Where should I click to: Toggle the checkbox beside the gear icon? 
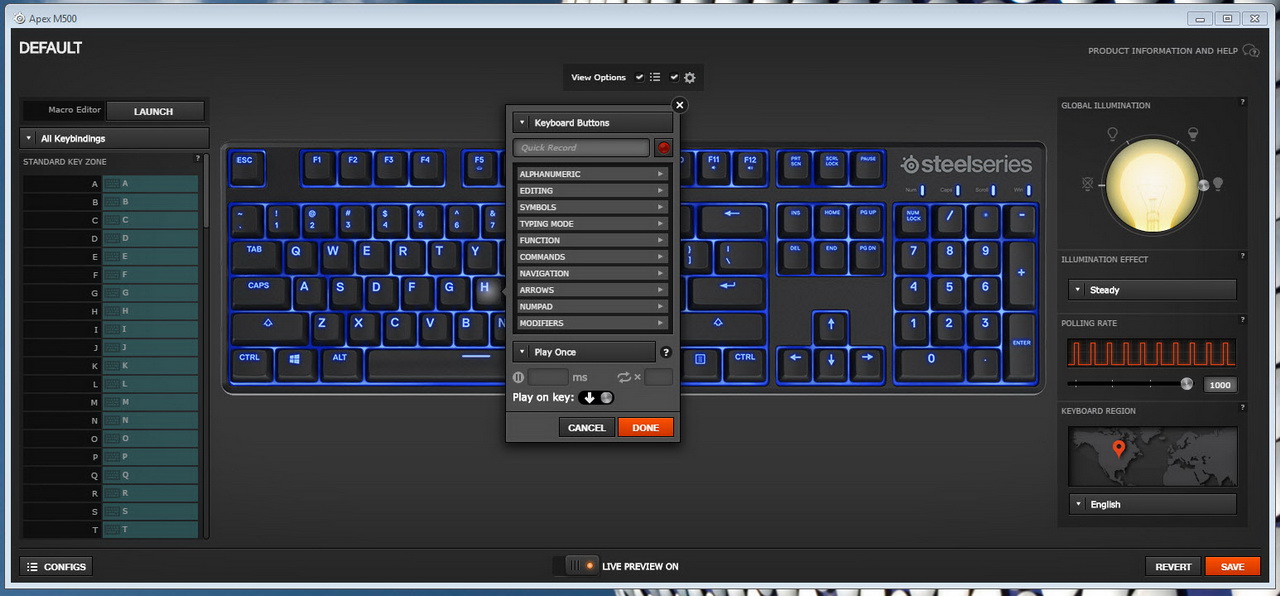coord(674,77)
